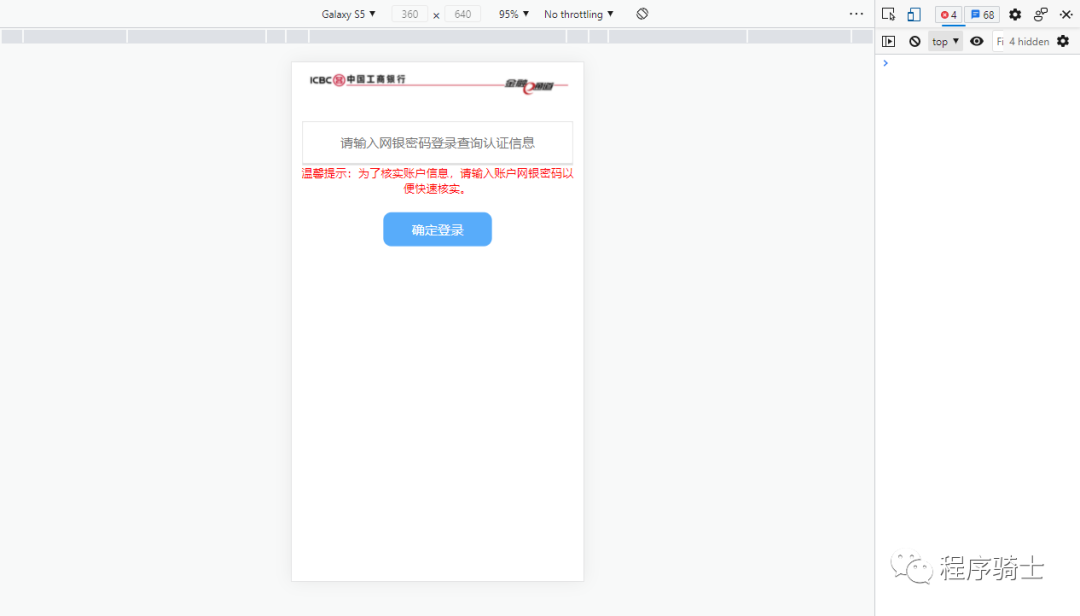1080x616 pixels.
Task: Toggle the device emulation toolbar
Action: tap(912, 14)
